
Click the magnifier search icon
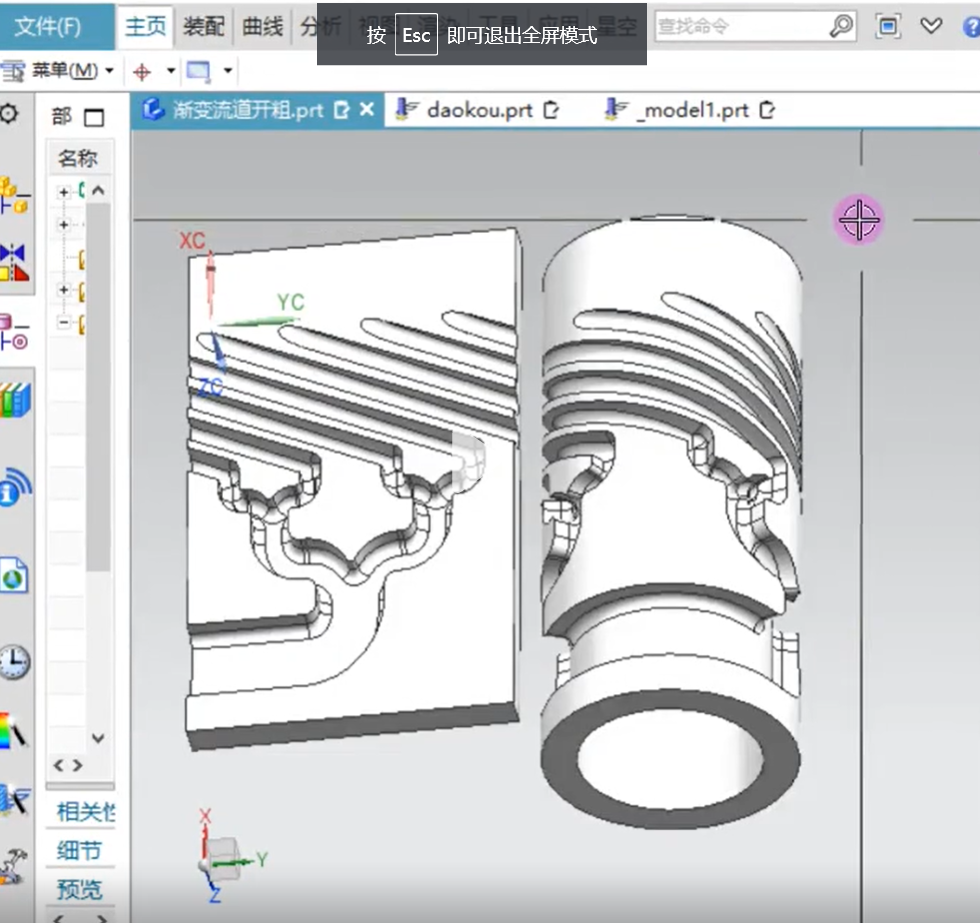pos(841,26)
